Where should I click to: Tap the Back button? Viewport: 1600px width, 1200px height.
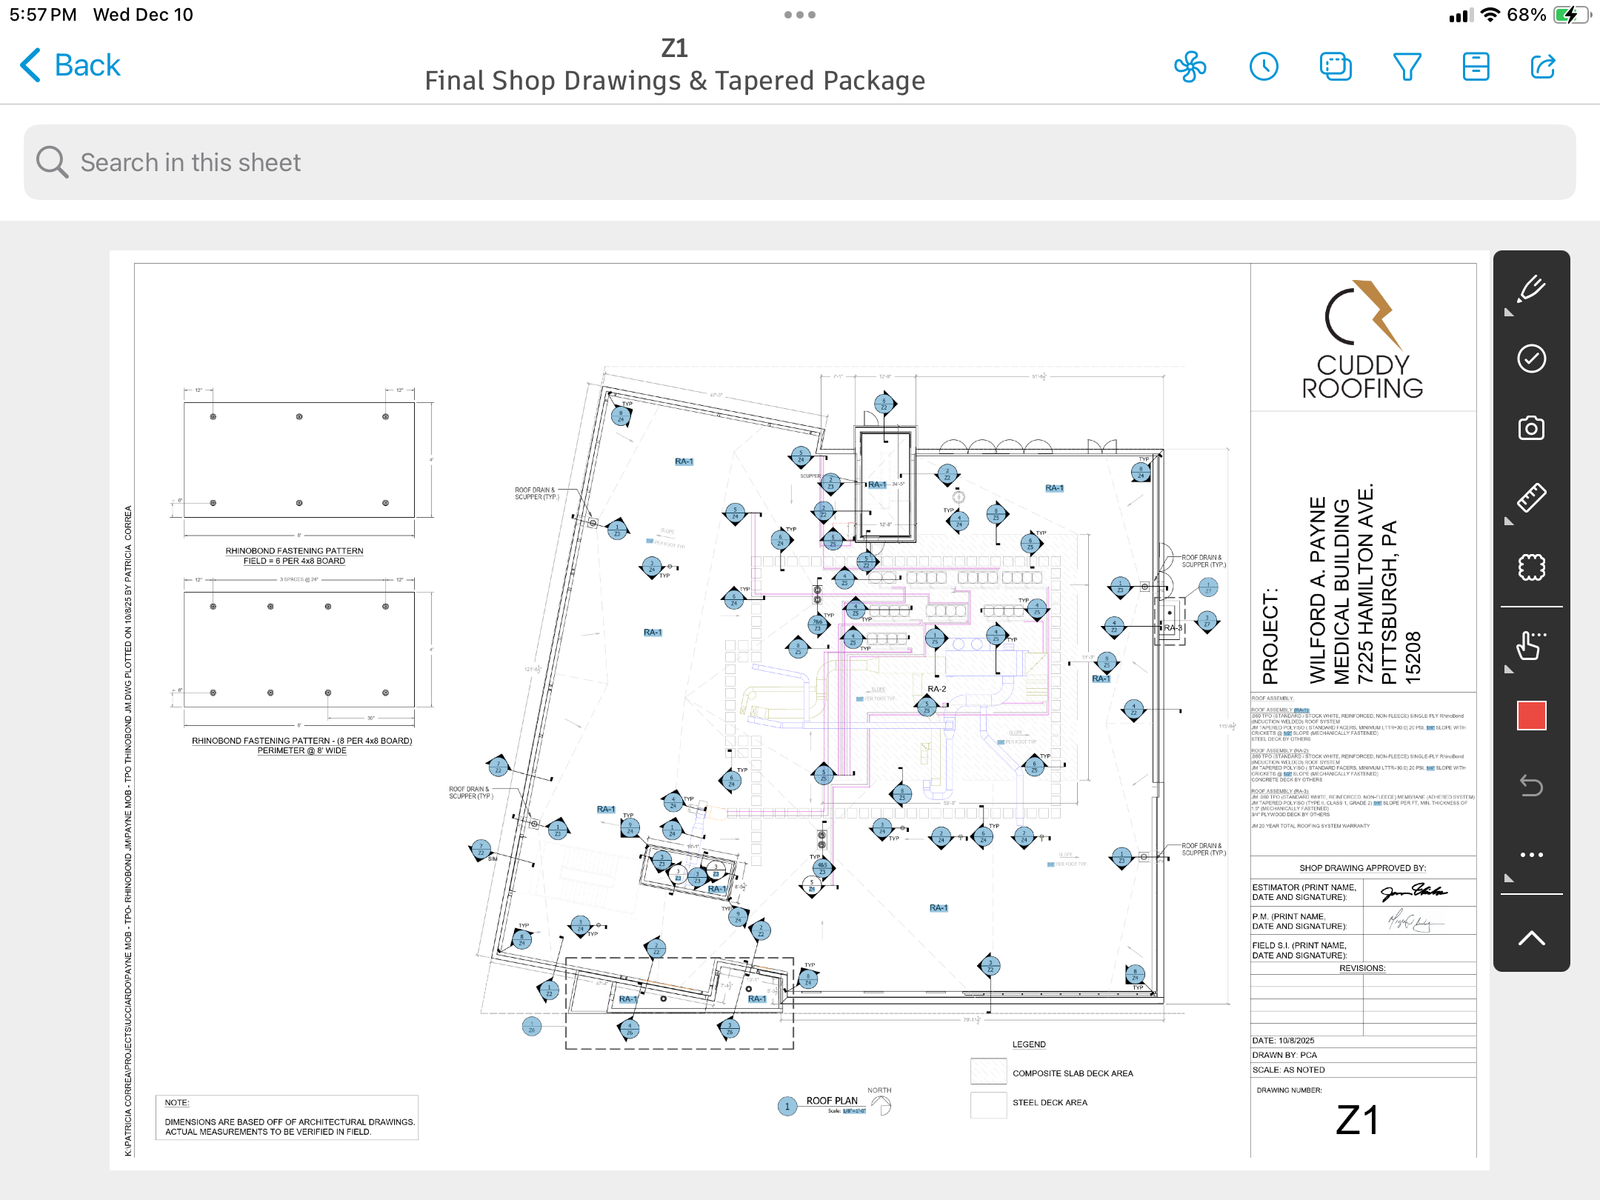click(70, 66)
